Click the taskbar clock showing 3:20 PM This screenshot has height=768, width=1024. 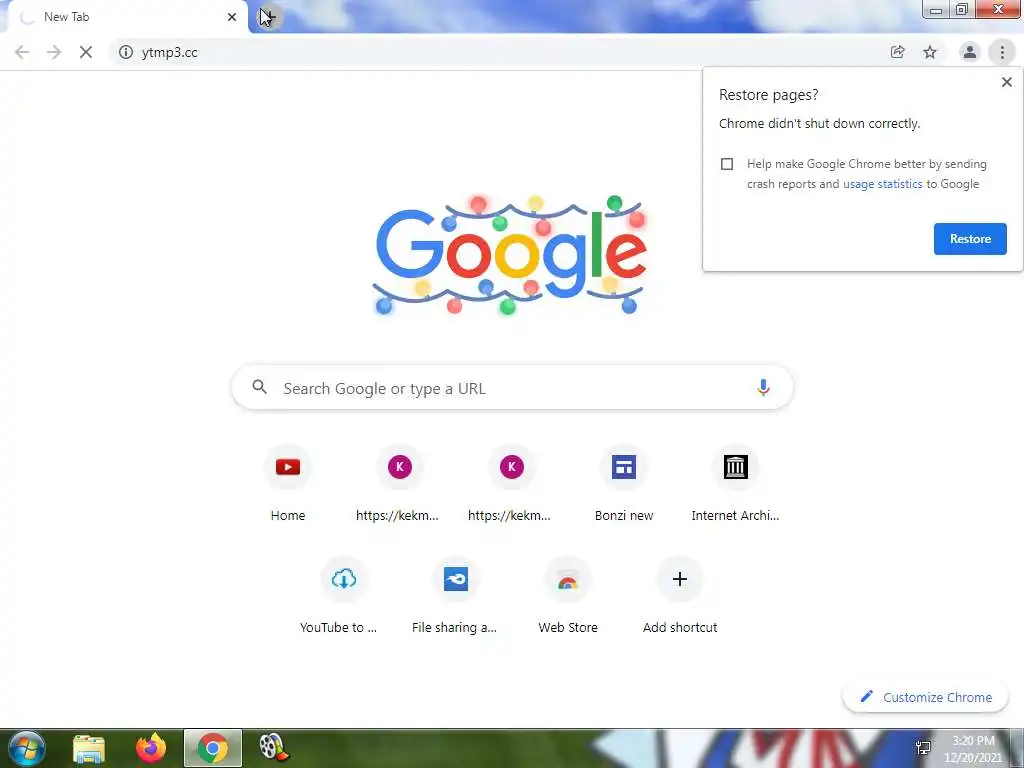tap(973, 749)
